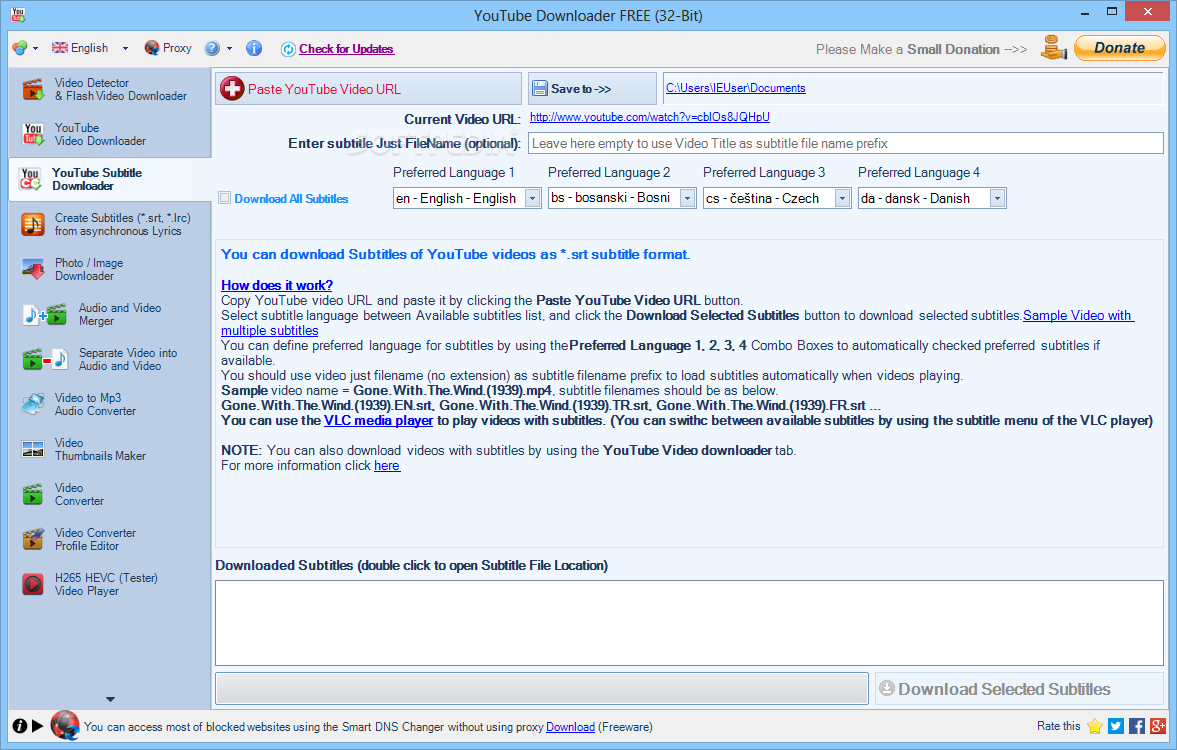
Task: Expand the Preferred Language 1 dropdown
Action: pyautogui.click(x=532, y=198)
